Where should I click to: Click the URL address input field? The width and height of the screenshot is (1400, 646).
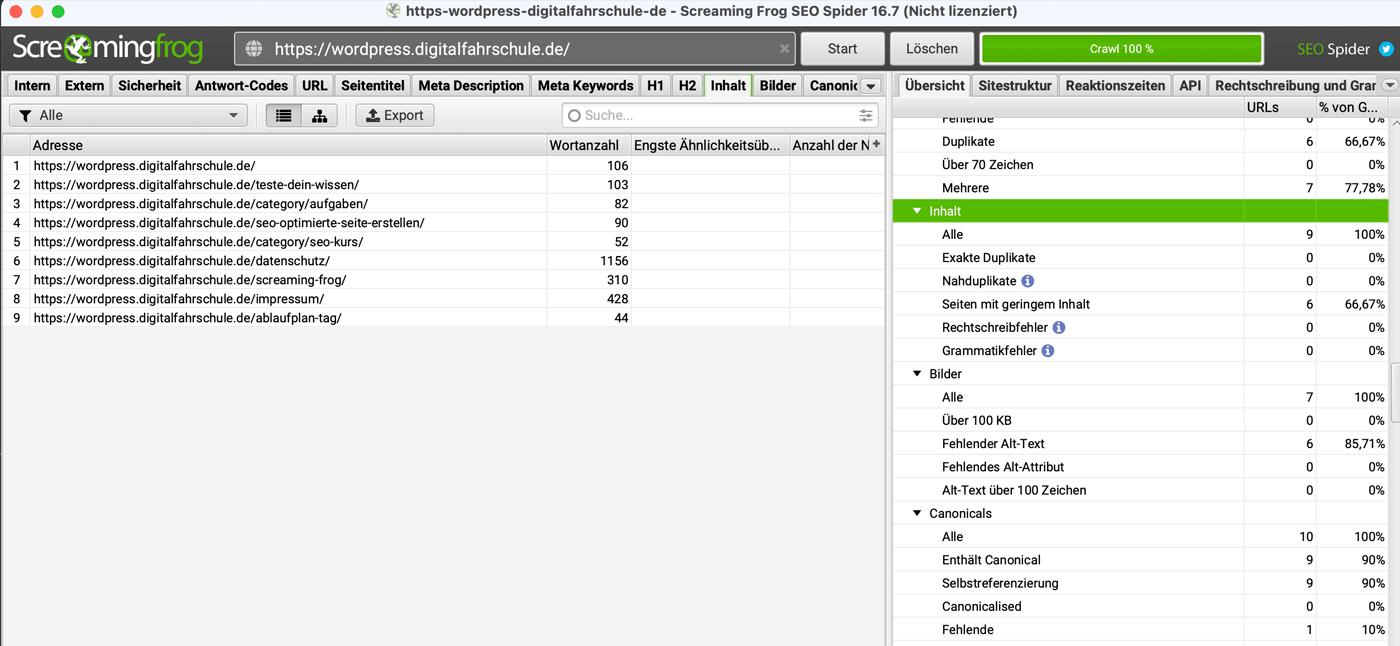tap(515, 48)
